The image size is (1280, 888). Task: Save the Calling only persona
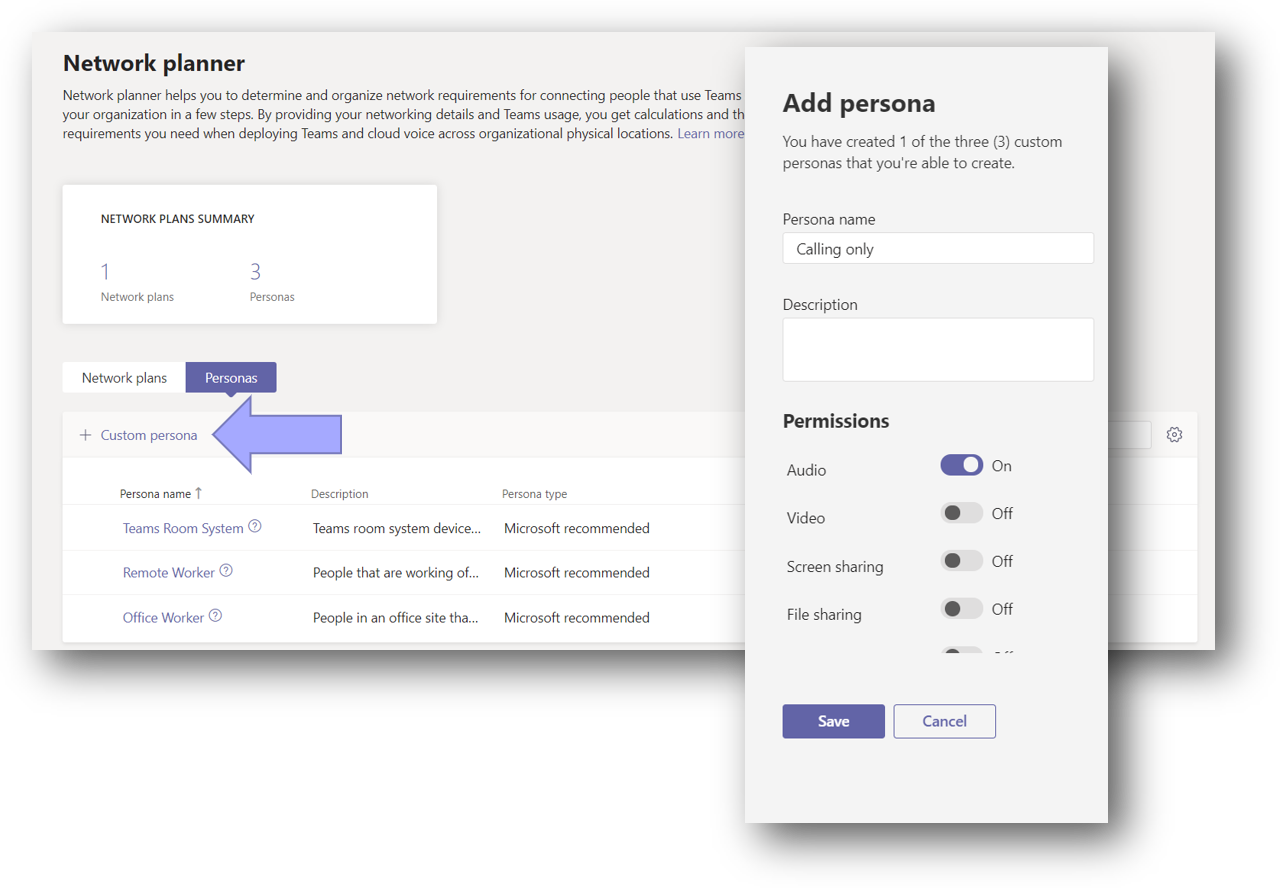833,720
